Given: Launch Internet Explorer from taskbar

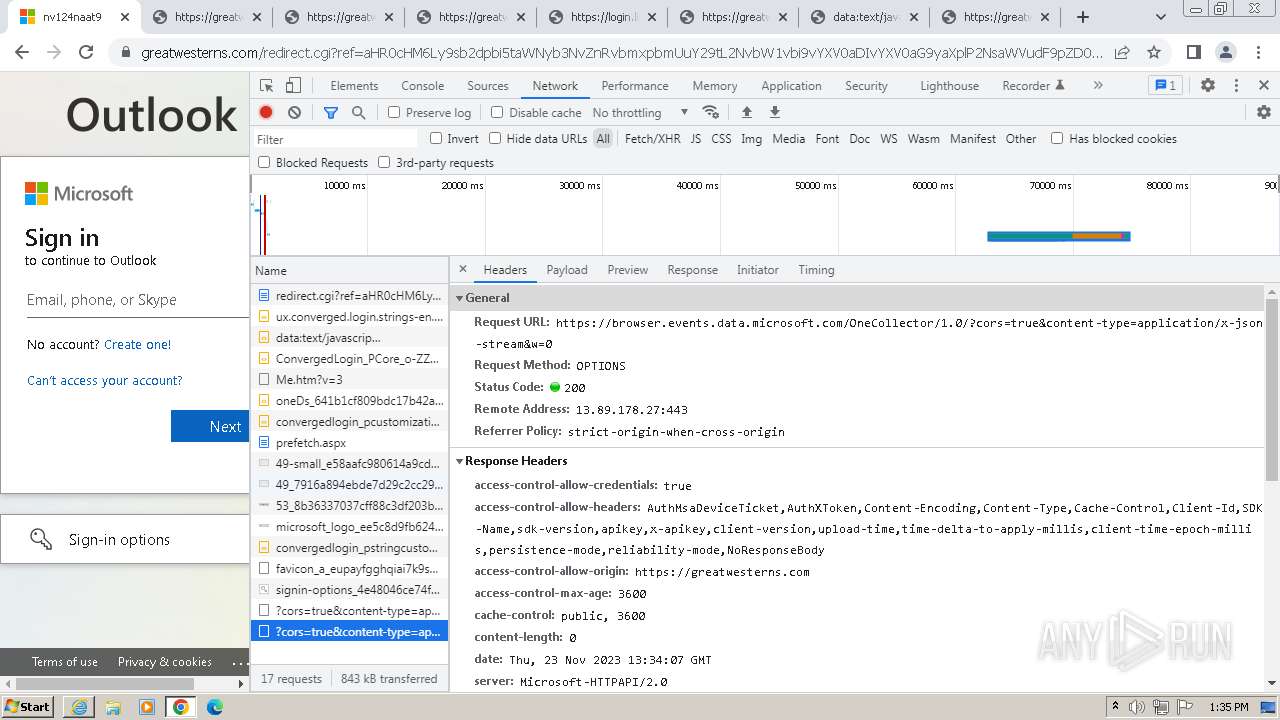Looking at the screenshot, I should tap(80, 707).
